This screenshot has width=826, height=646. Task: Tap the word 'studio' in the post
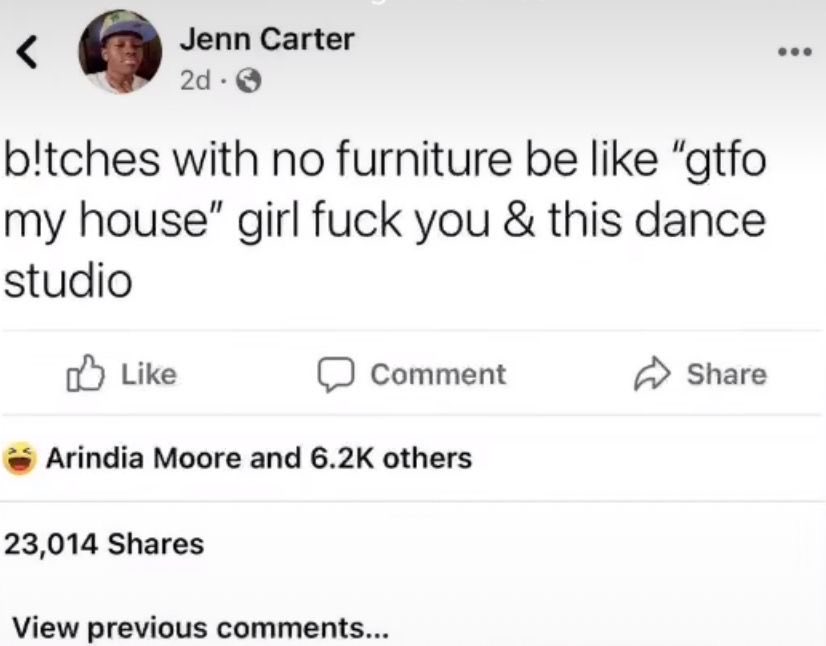[x=68, y=279]
